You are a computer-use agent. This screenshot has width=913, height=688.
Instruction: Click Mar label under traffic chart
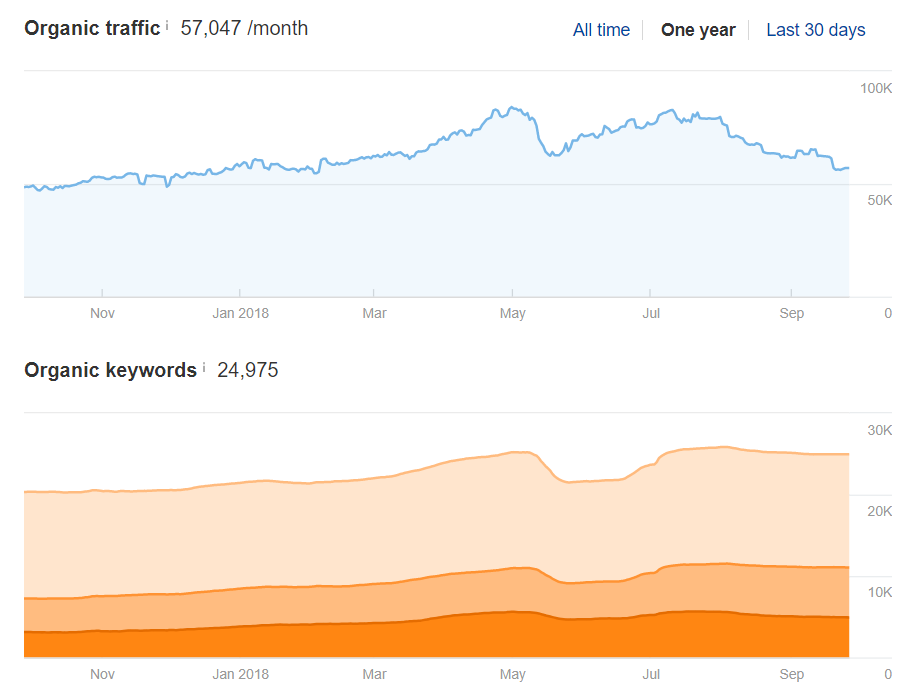point(374,313)
